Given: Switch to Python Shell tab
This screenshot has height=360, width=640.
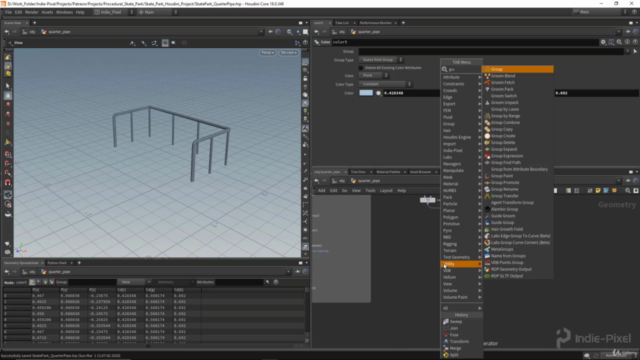Looking at the screenshot, I should pyautogui.click(x=57, y=263).
